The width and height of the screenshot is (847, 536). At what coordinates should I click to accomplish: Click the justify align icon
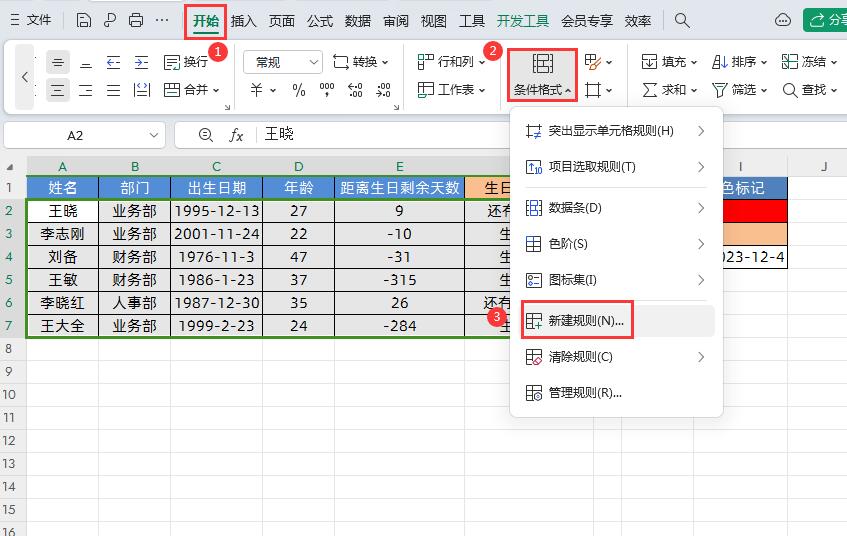[x=113, y=90]
